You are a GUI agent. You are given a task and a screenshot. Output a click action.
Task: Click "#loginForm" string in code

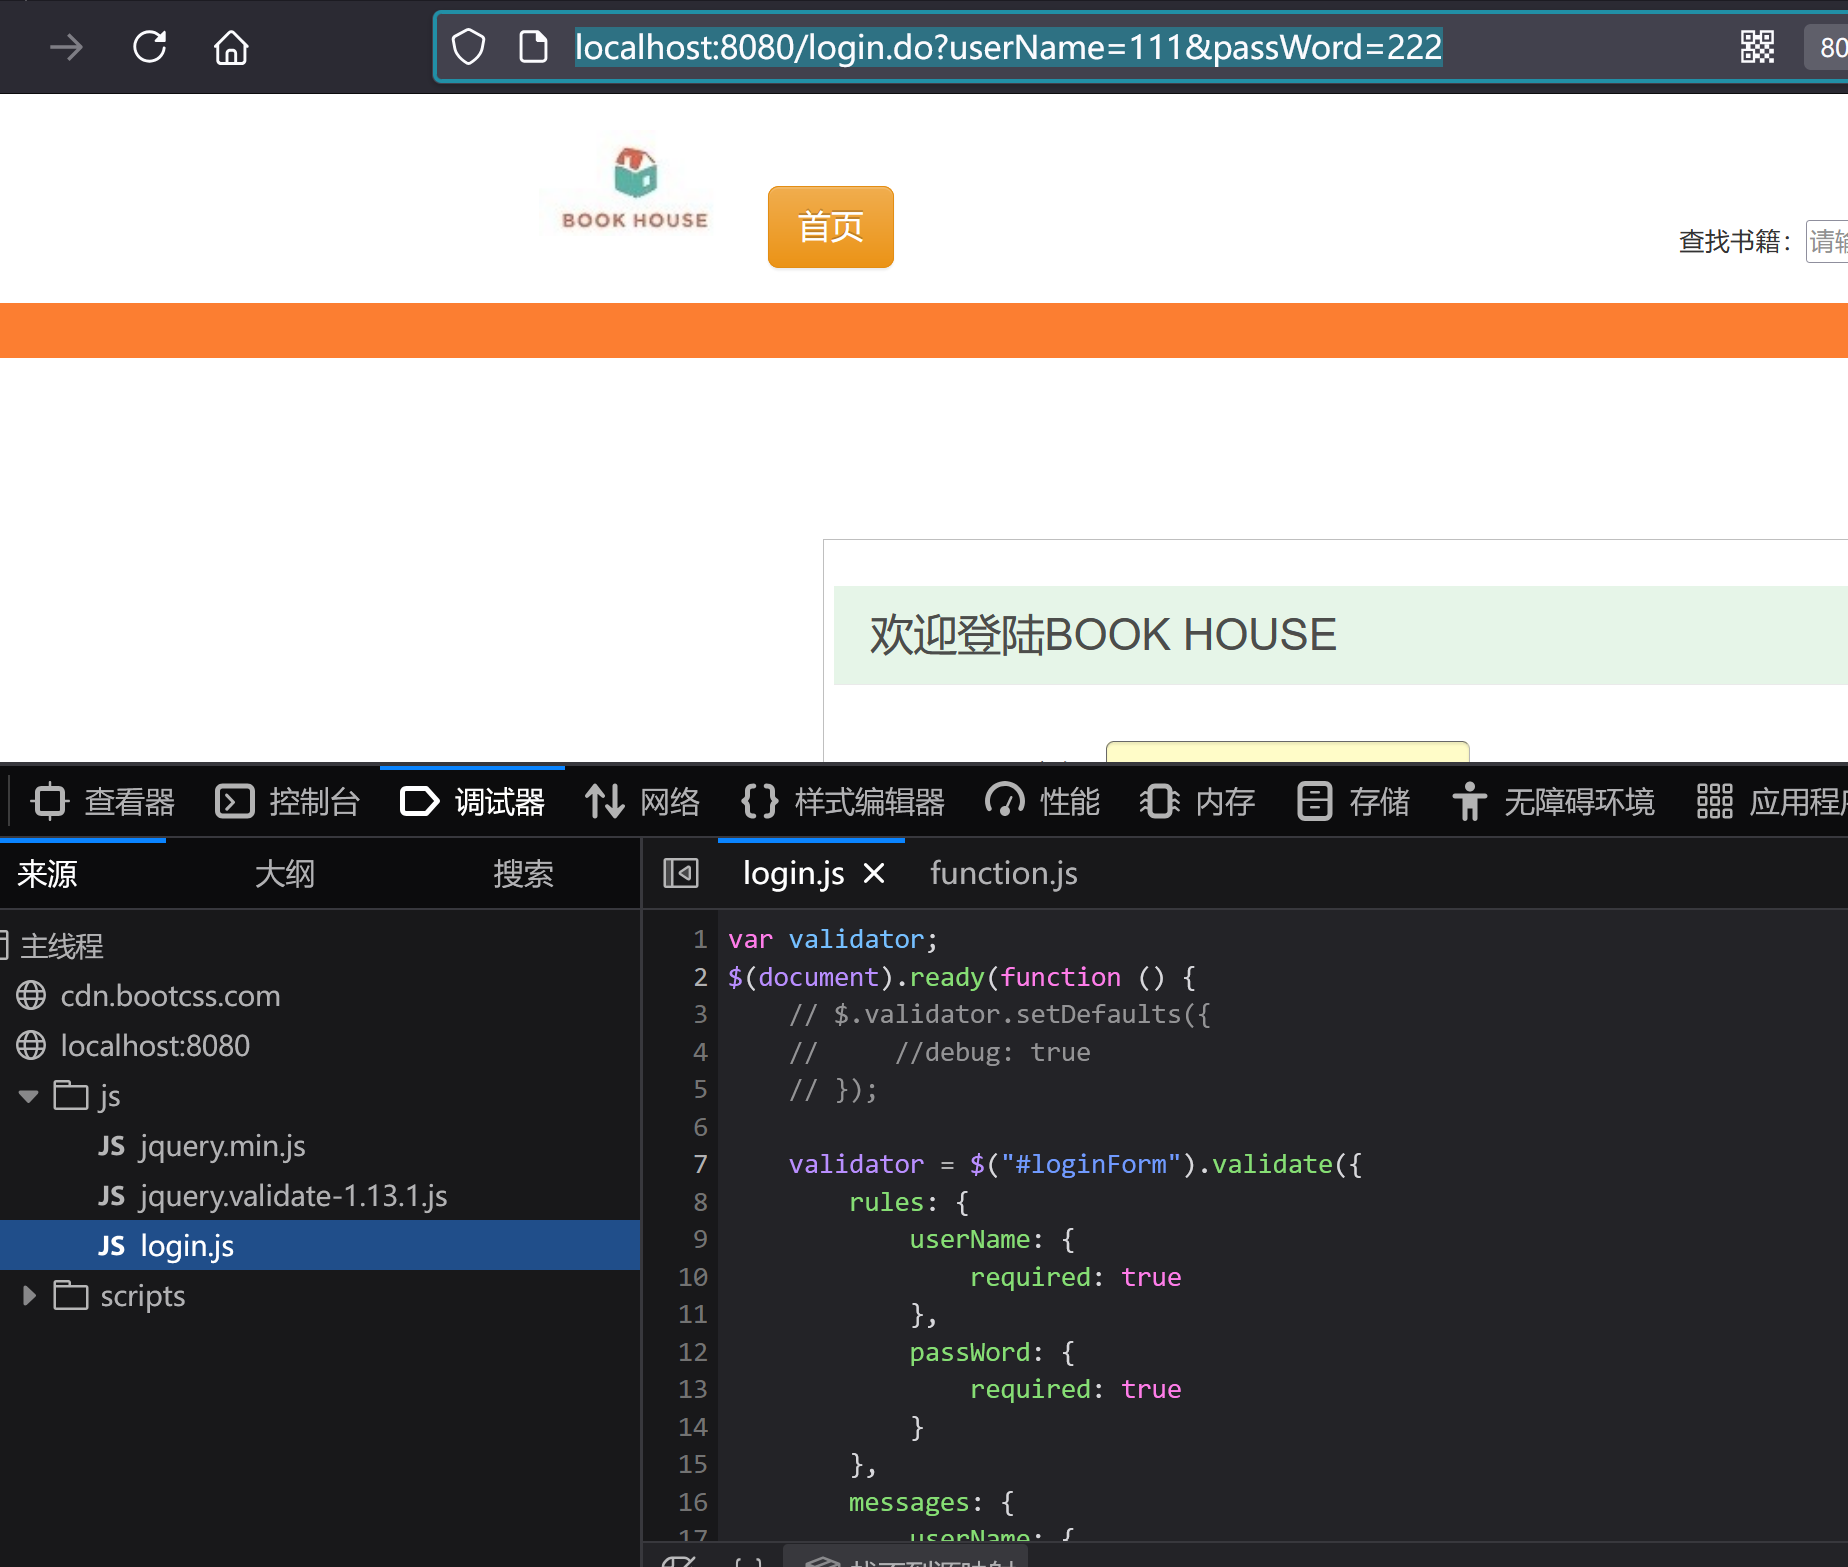click(1091, 1164)
